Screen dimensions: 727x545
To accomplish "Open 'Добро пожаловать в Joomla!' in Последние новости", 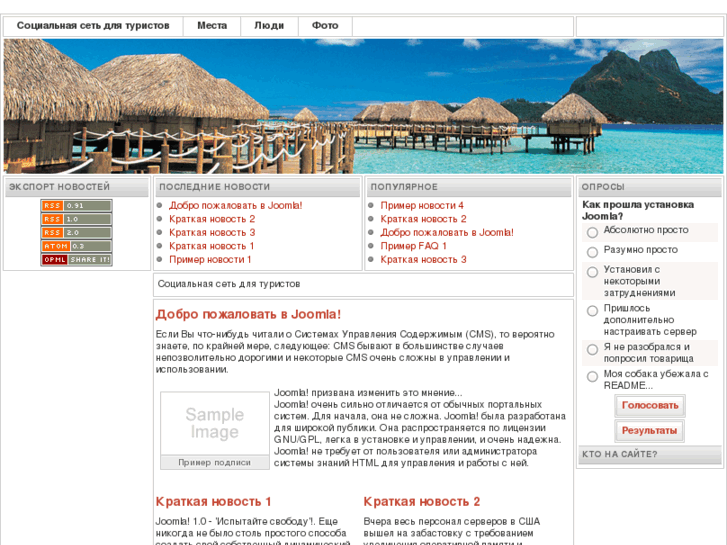I will pos(236,205).
